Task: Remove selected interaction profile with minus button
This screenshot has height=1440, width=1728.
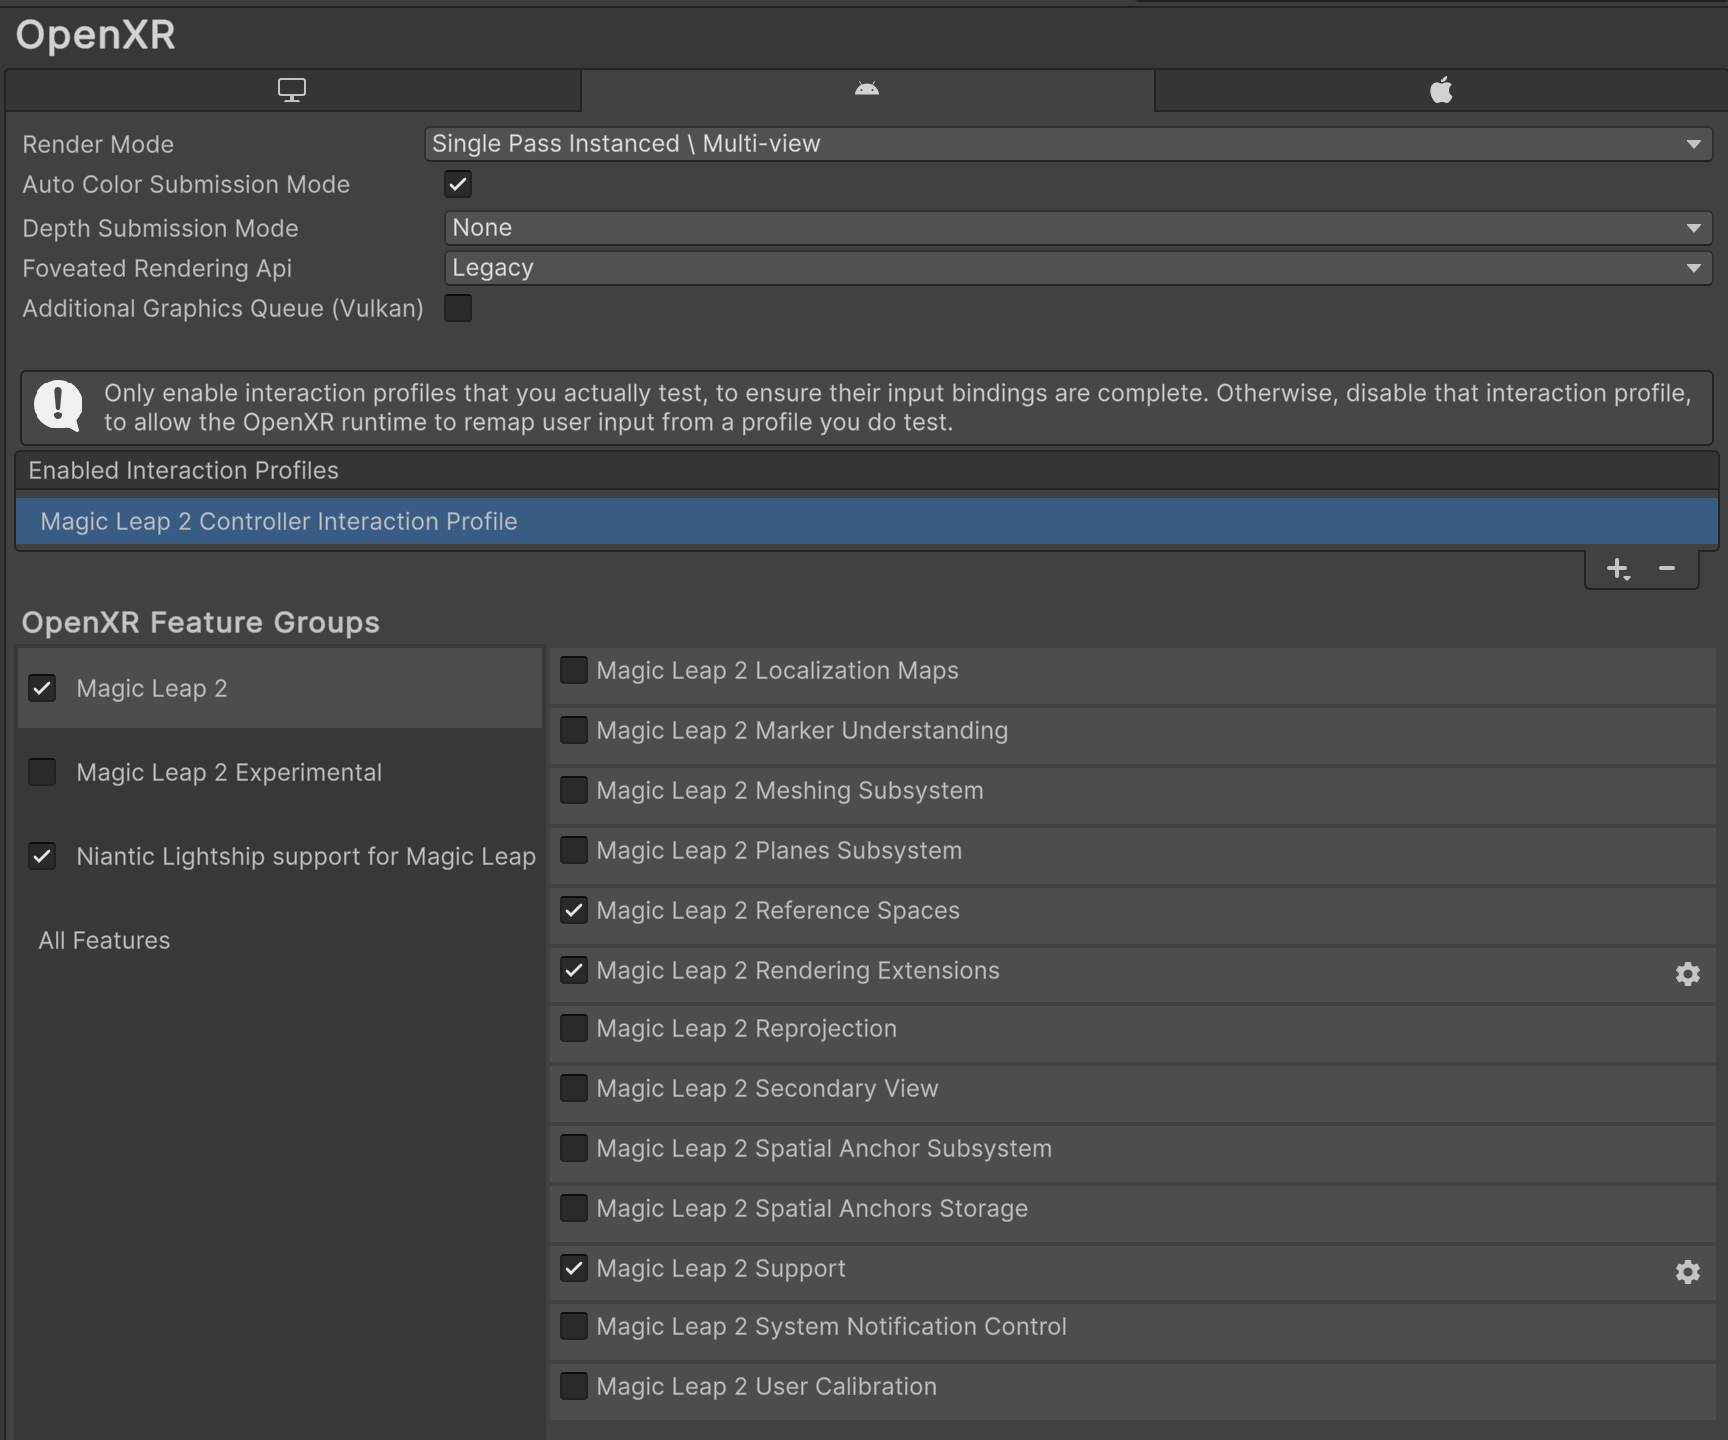Action: [1667, 568]
